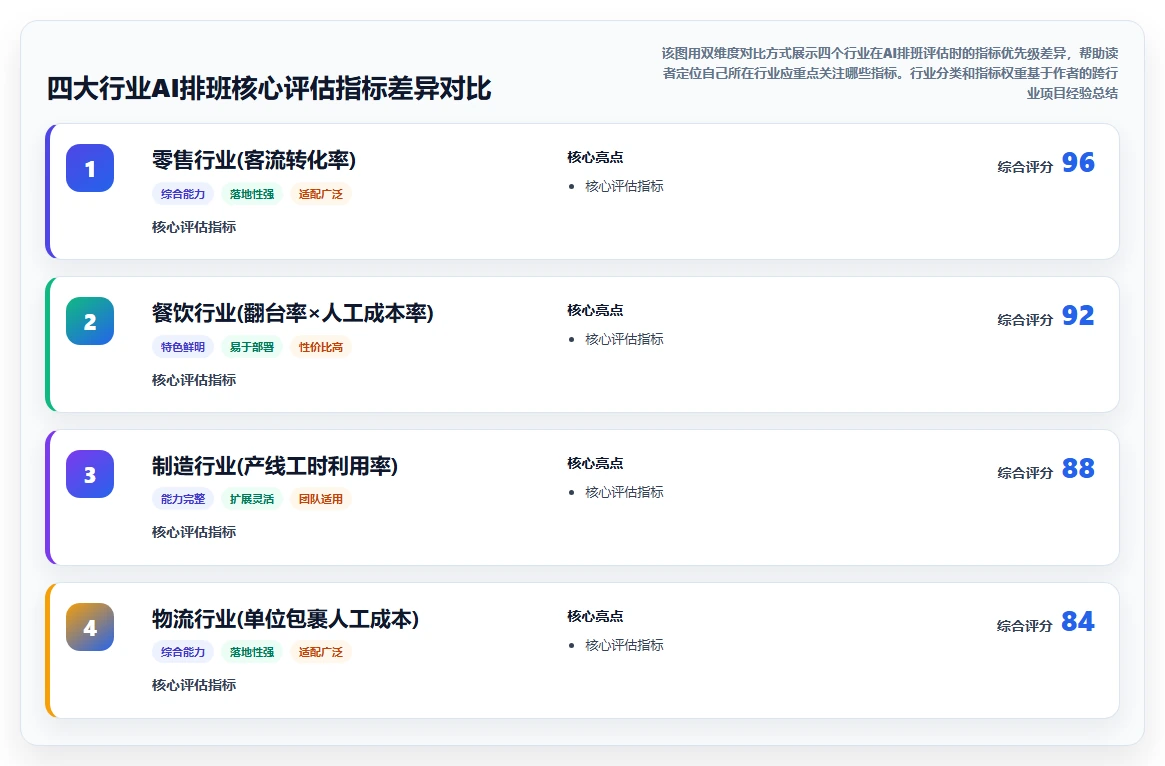
Task: Click 核心亮点 heading in 餐饮行业 card
Action: click(595, 311)
